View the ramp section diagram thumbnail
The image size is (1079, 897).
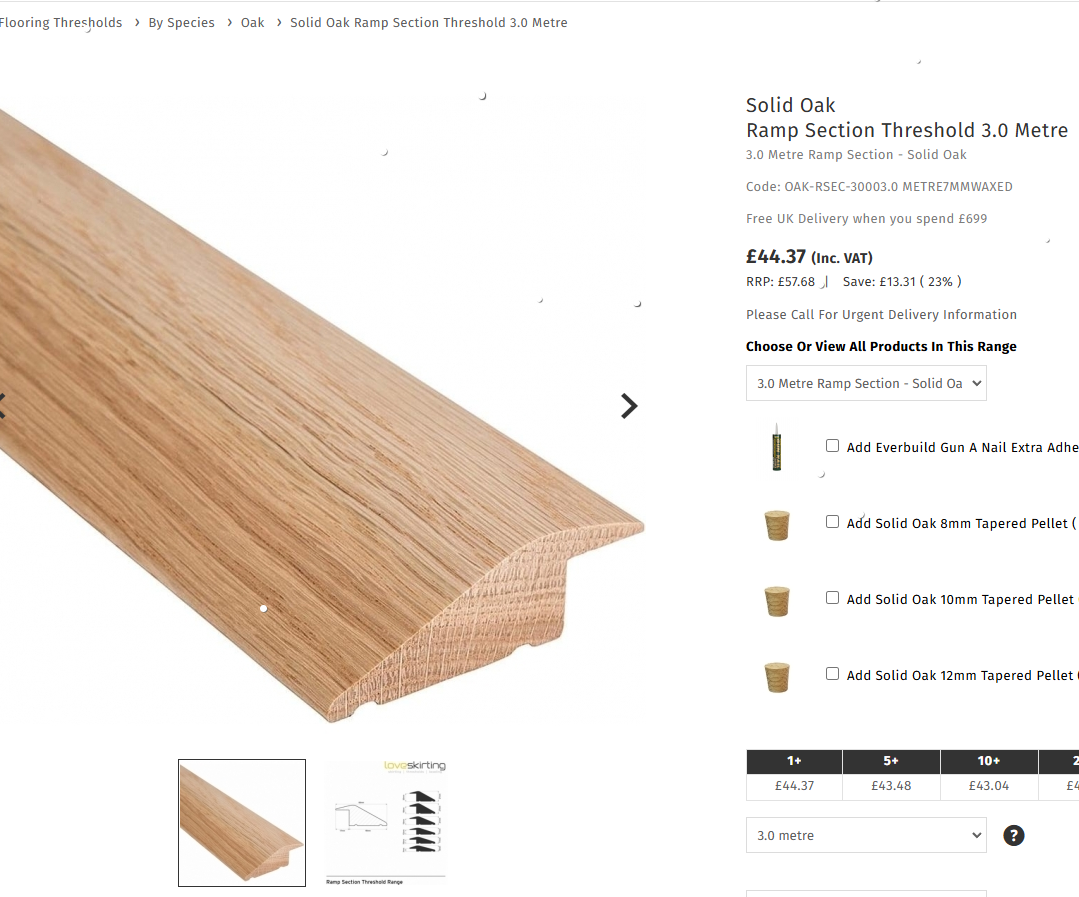(x=386, y=823)
